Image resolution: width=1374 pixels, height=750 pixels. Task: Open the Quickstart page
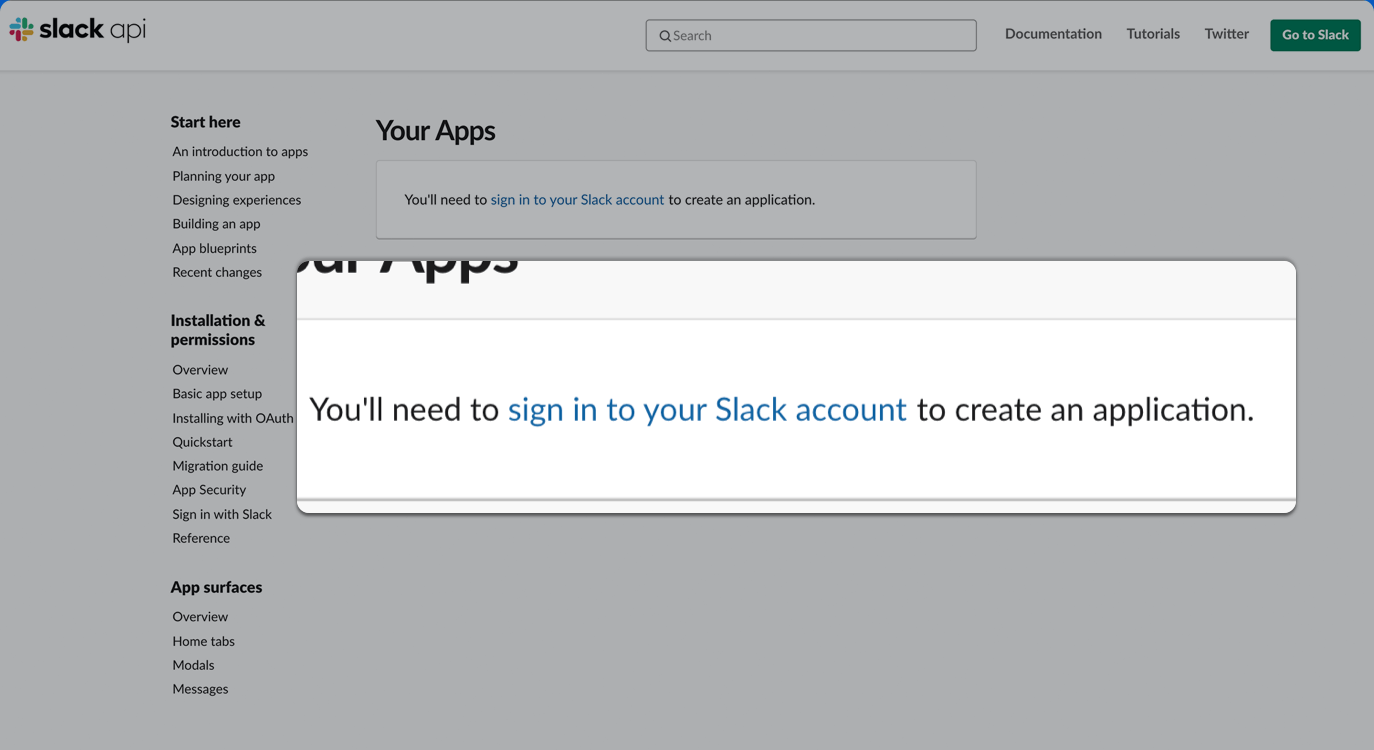tap(202, 442)
